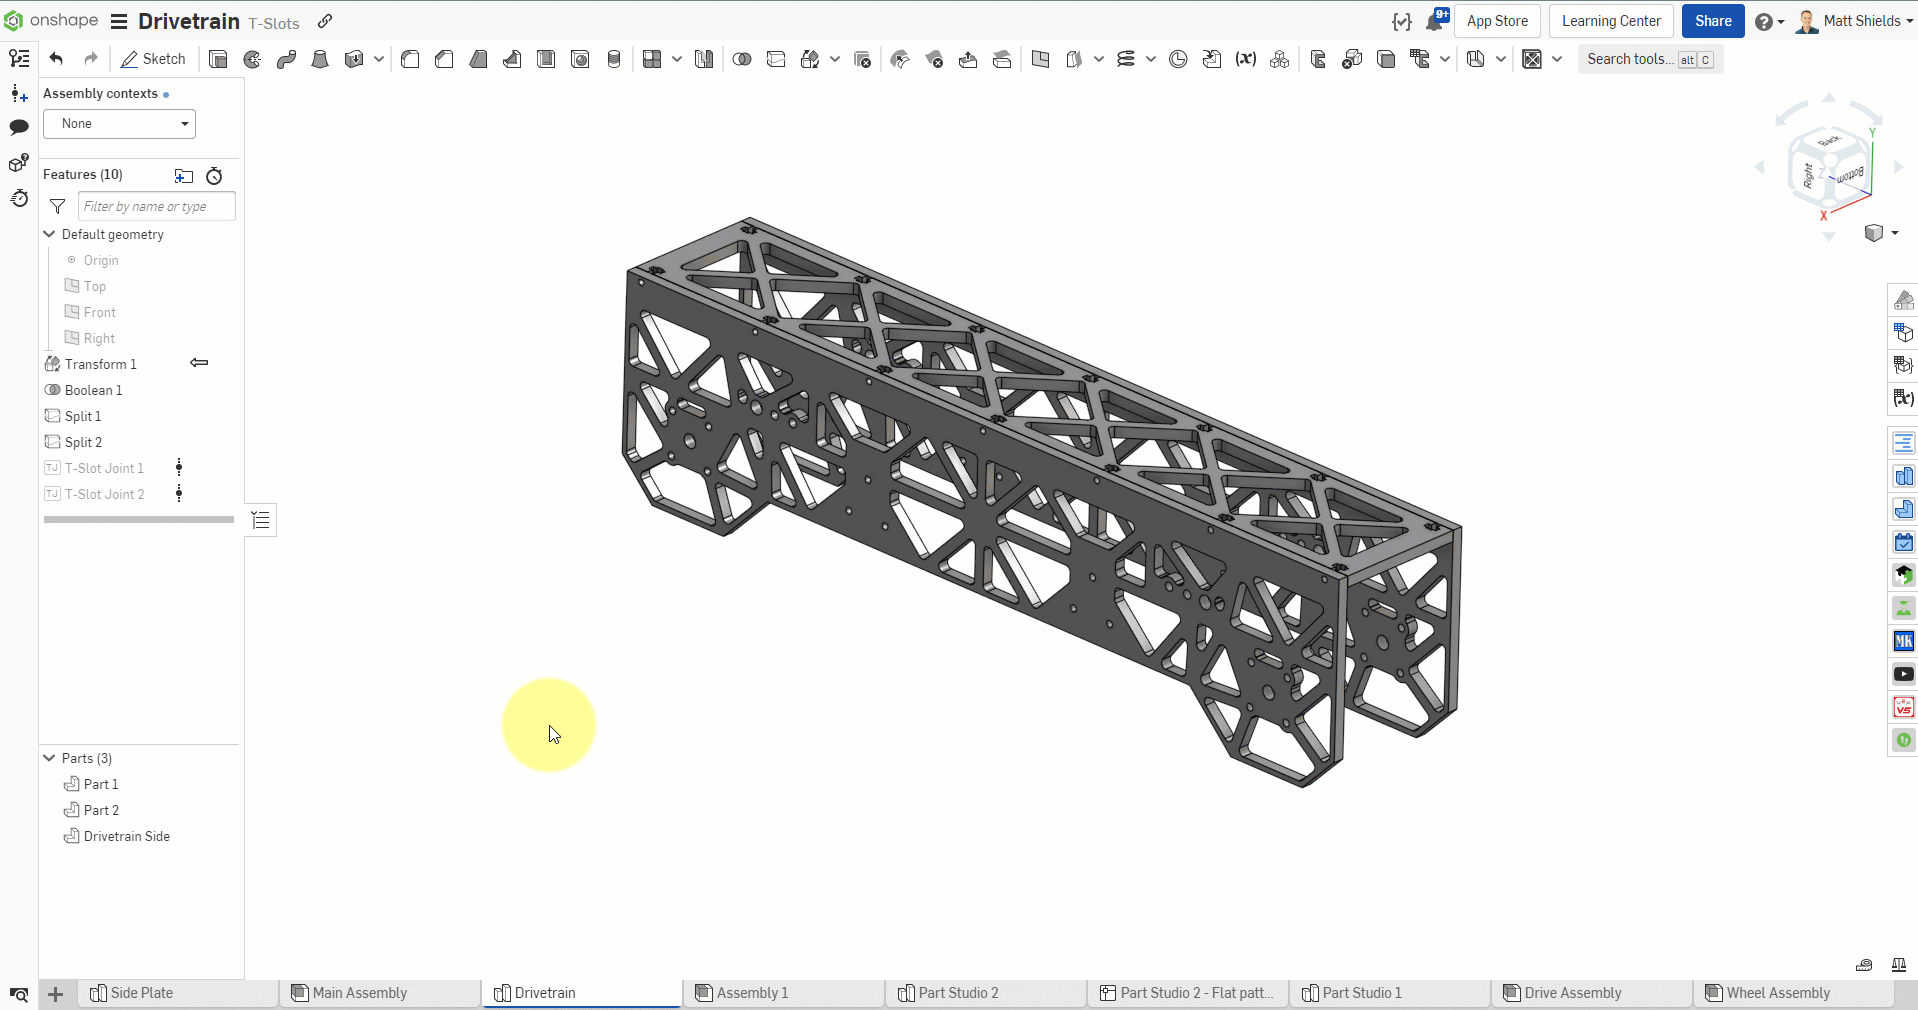Open the Shell tool
Screen dimensions: 1918x1010
pos(546,60)
